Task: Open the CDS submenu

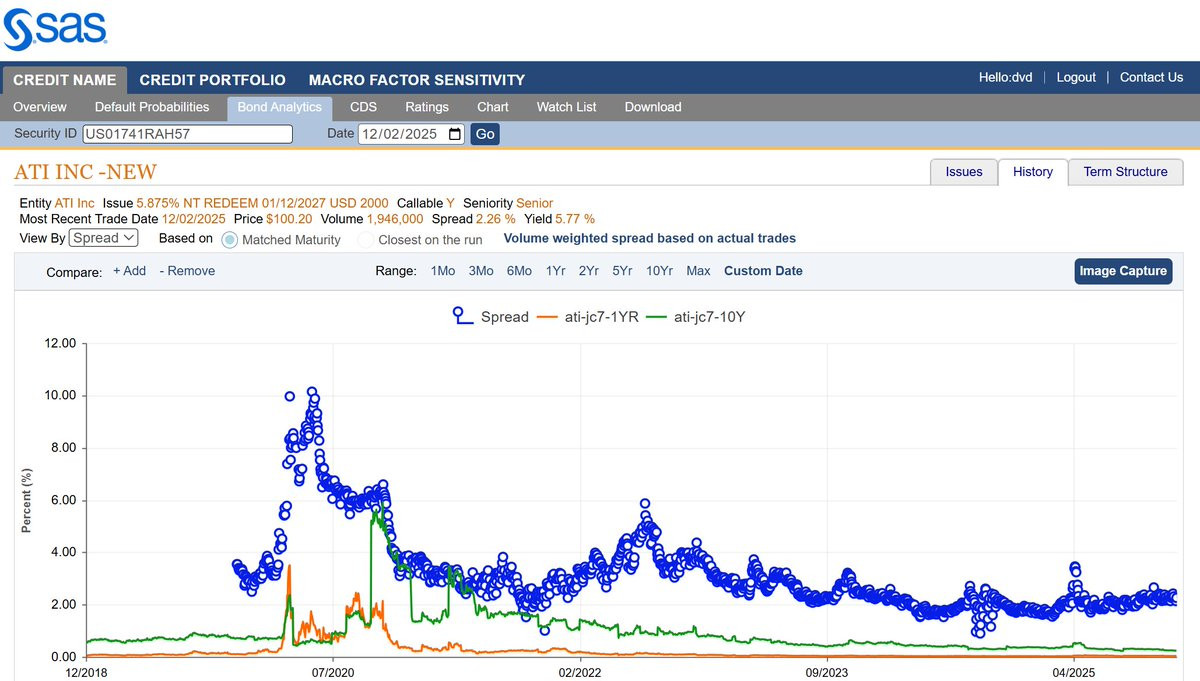Action: coord(363,107)
